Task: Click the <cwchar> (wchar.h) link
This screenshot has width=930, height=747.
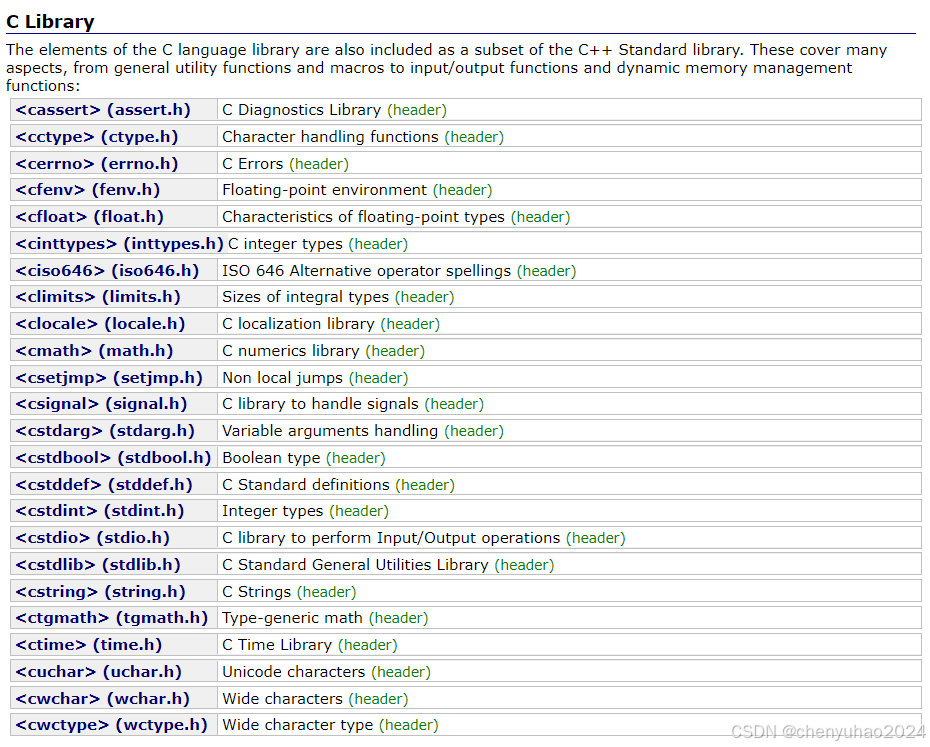Action: pyautogui.click(x=103, y=699)
